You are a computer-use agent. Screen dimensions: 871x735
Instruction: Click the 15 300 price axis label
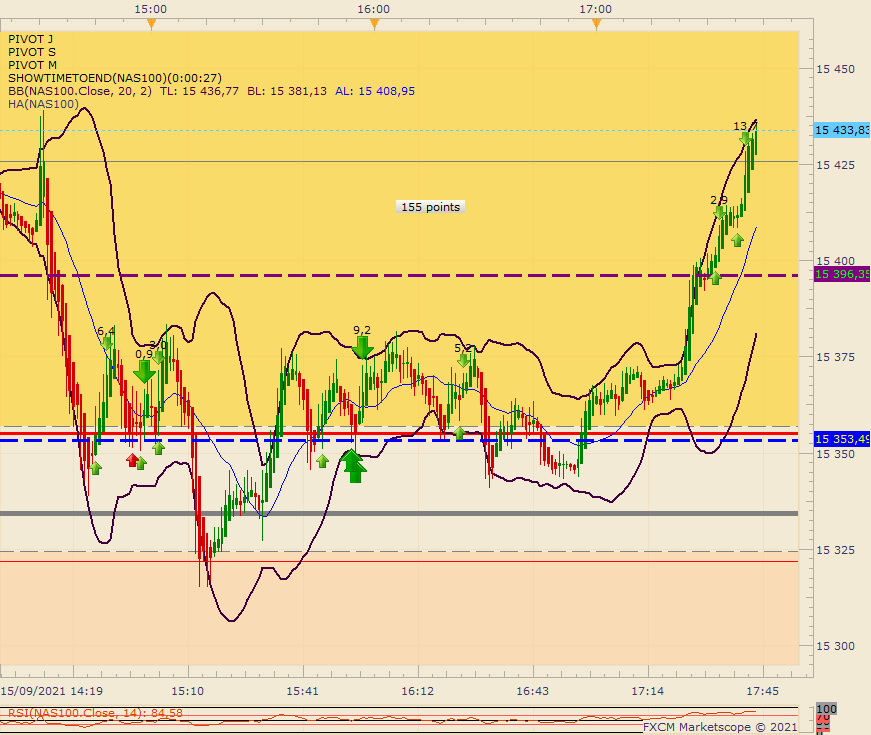[x=835, y=646]
